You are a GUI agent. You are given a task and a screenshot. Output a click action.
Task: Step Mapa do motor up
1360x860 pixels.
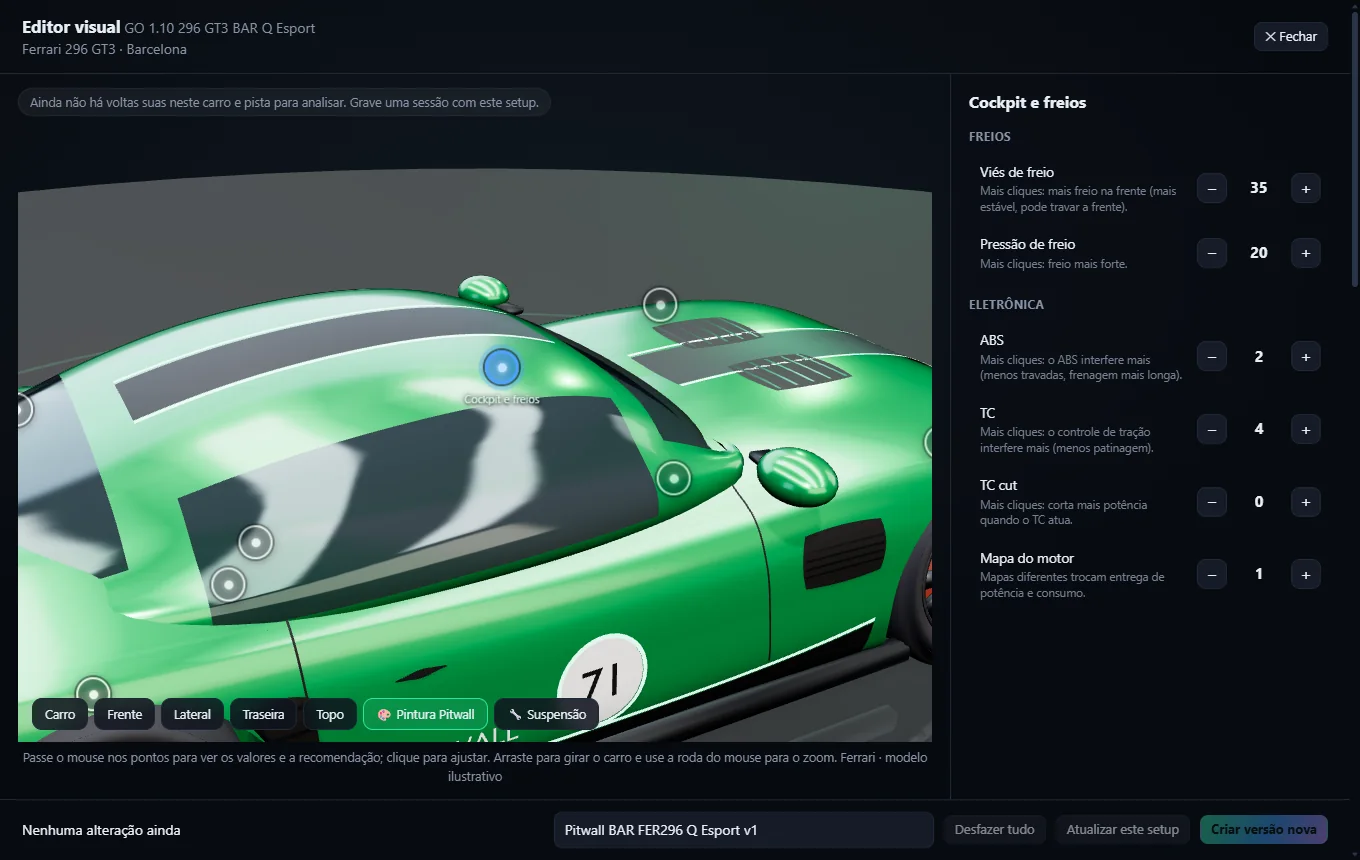(1306, 574)
